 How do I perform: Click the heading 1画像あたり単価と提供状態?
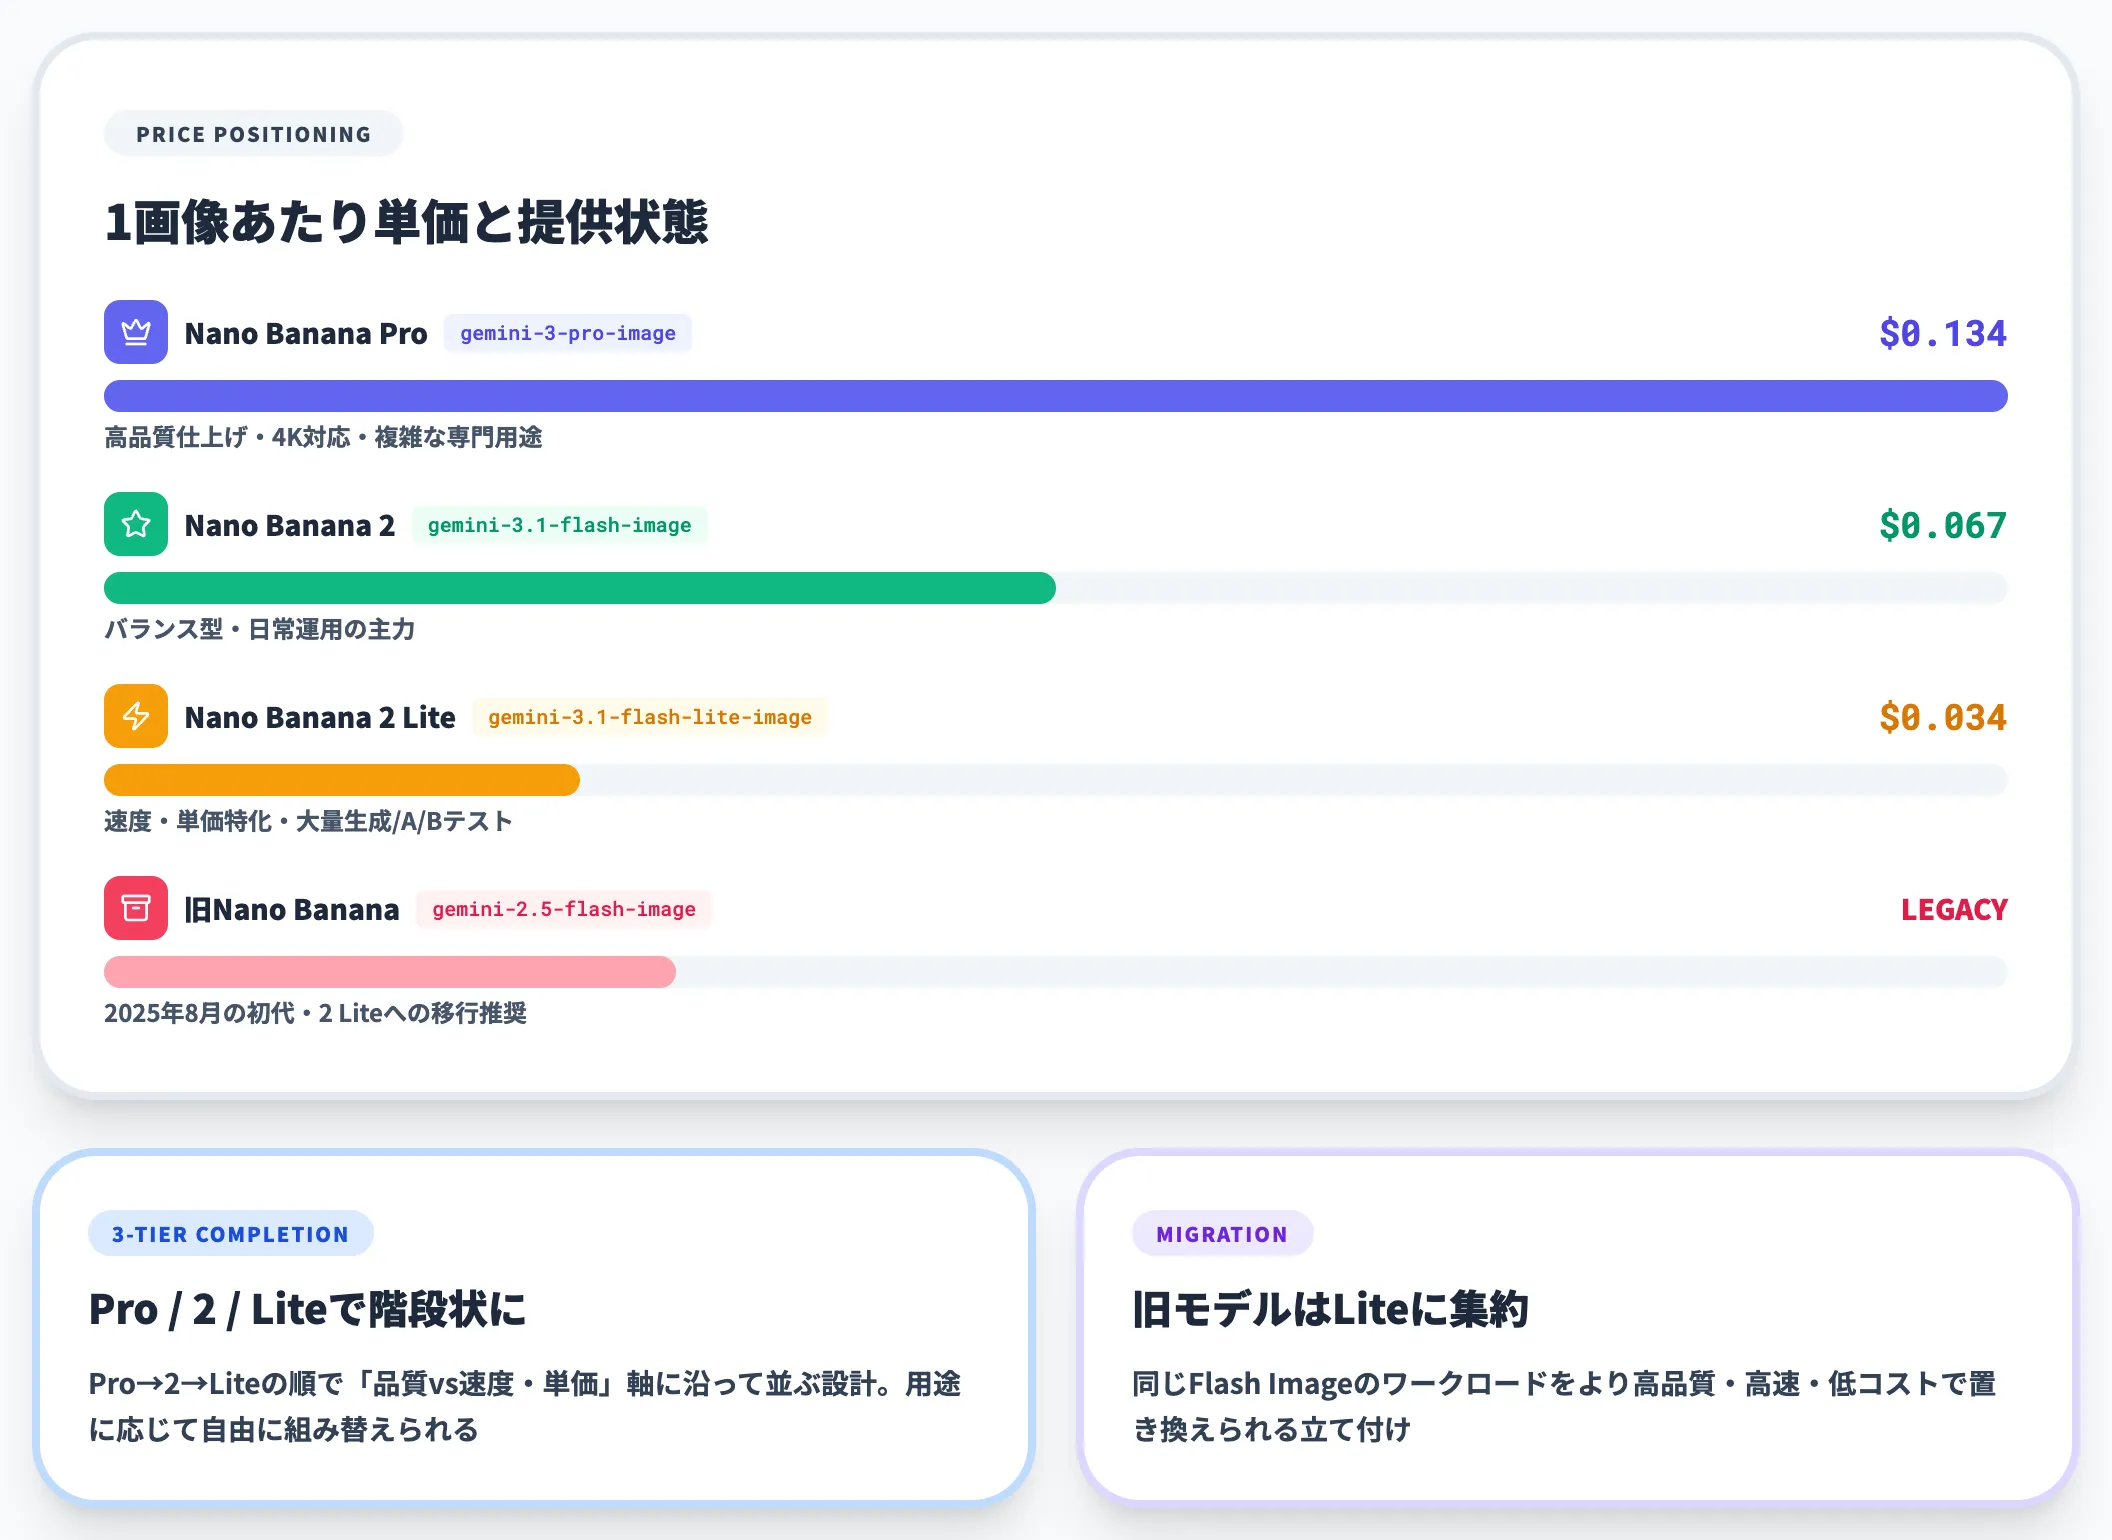point(406,222)
